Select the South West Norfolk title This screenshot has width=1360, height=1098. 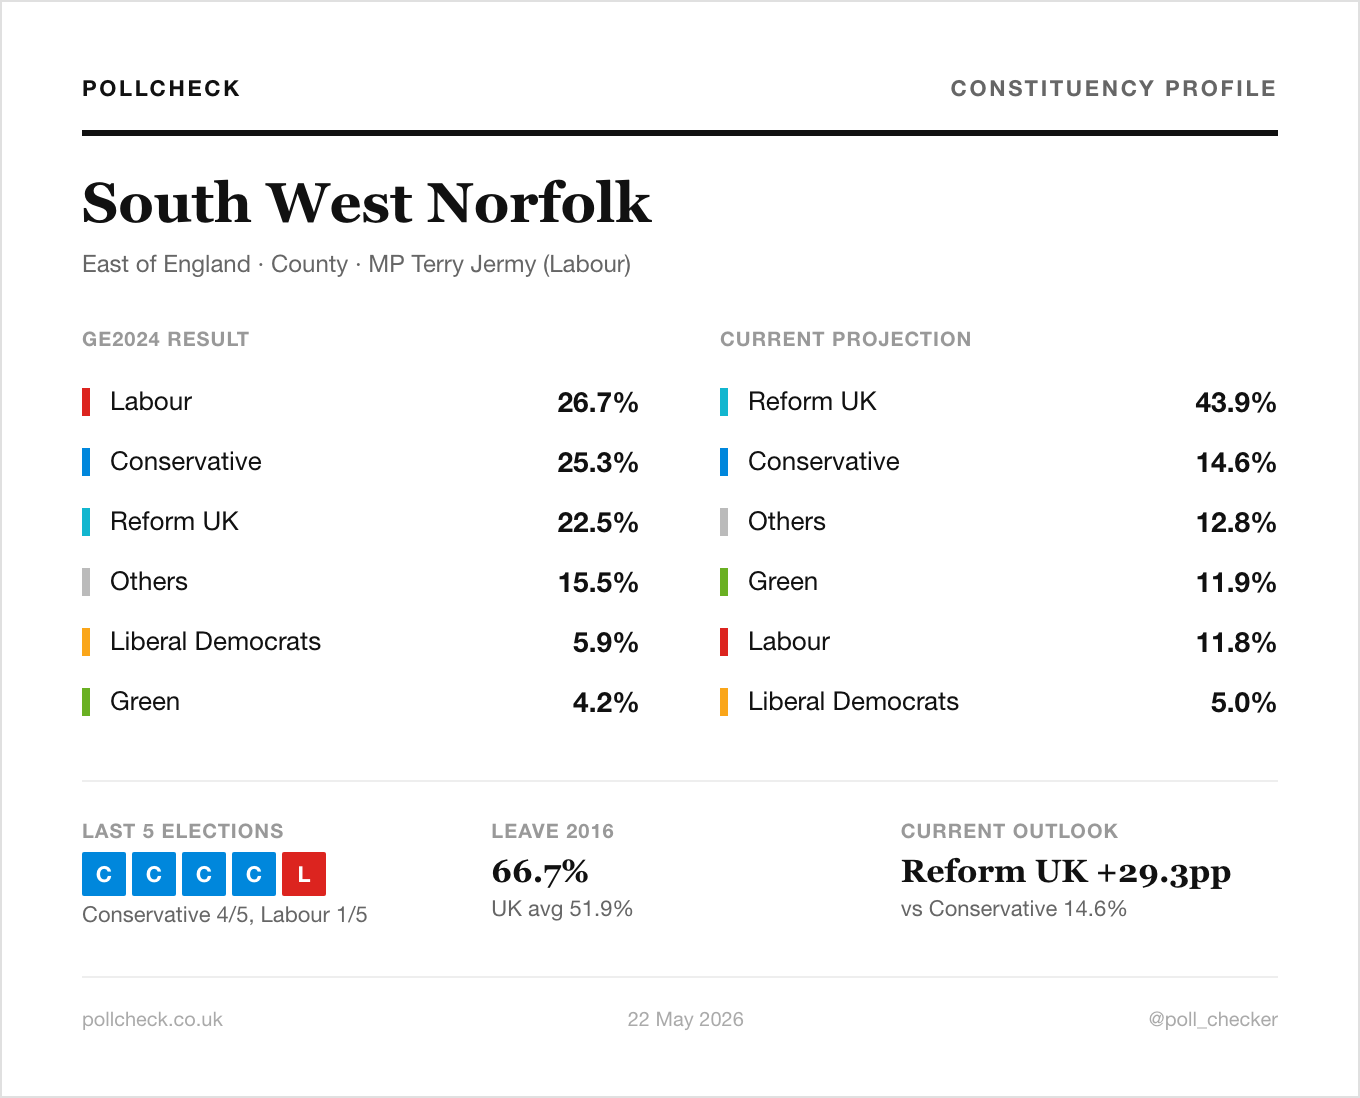(367, 203)
